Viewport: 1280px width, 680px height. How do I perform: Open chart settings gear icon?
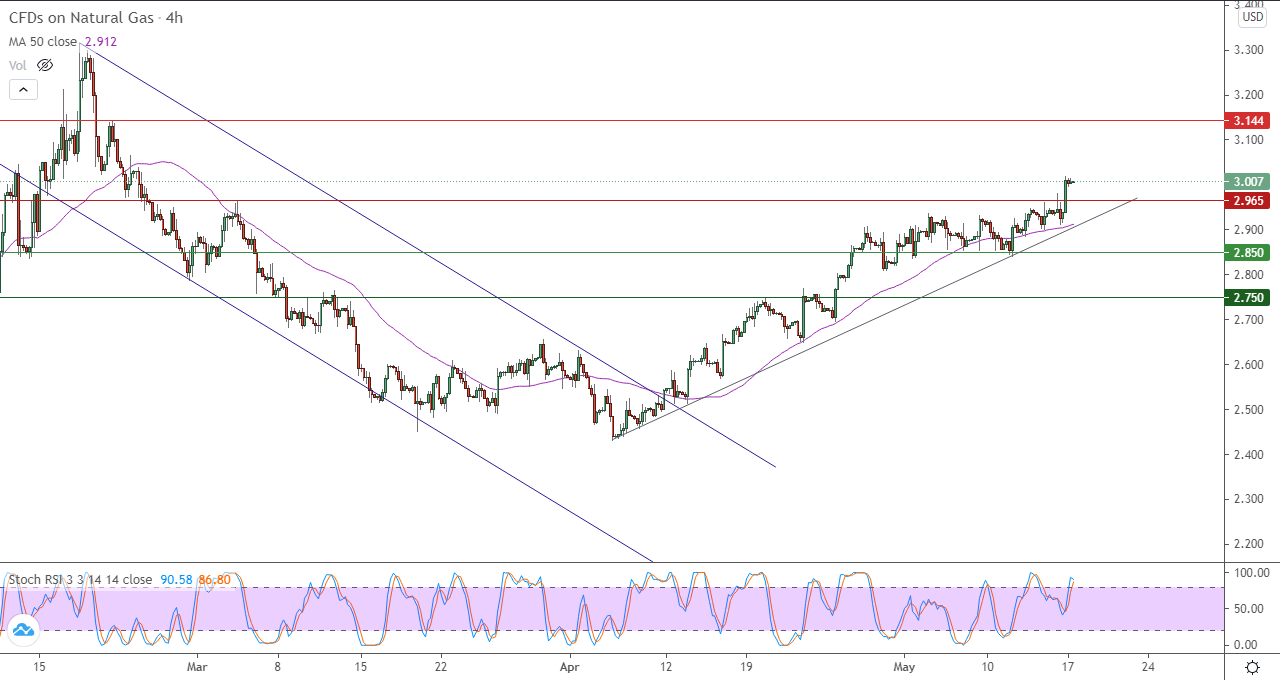(1252, 666)
